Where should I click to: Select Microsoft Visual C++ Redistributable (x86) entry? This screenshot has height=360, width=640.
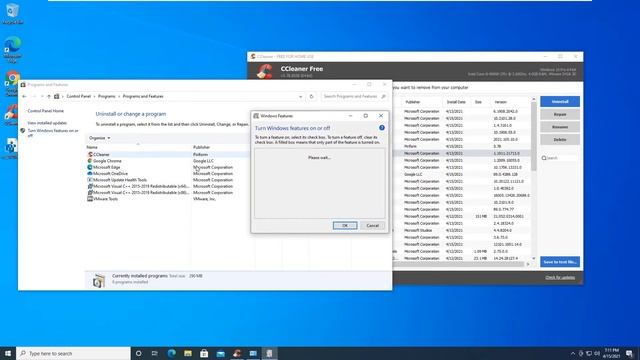pos(140,193)
